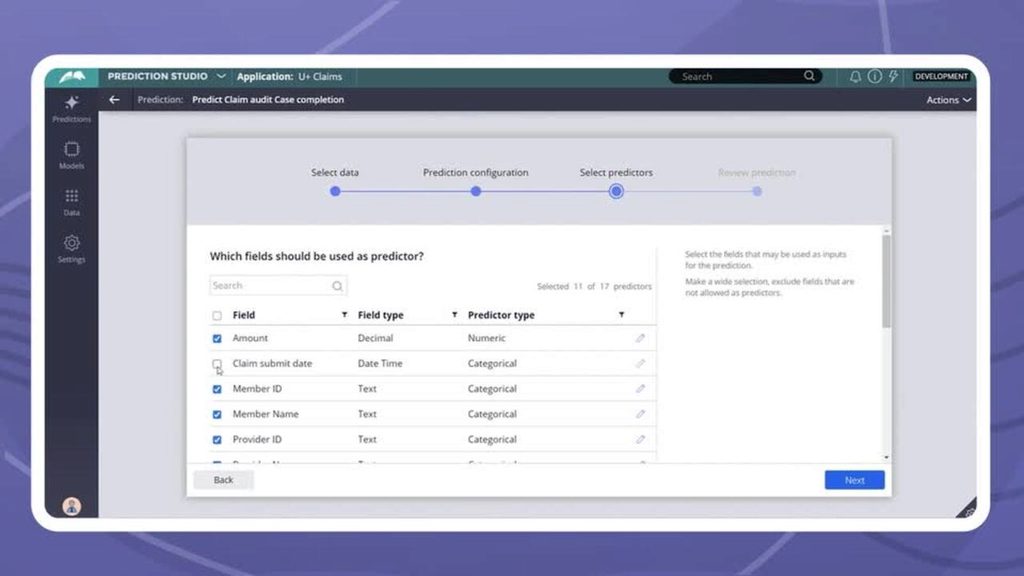Open the Prediction Studio dropdown chevron

pyautogui.click(x=221, y=76)
